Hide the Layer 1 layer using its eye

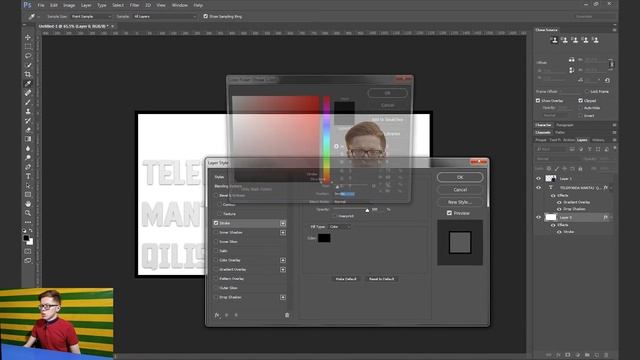click(538, 178)
